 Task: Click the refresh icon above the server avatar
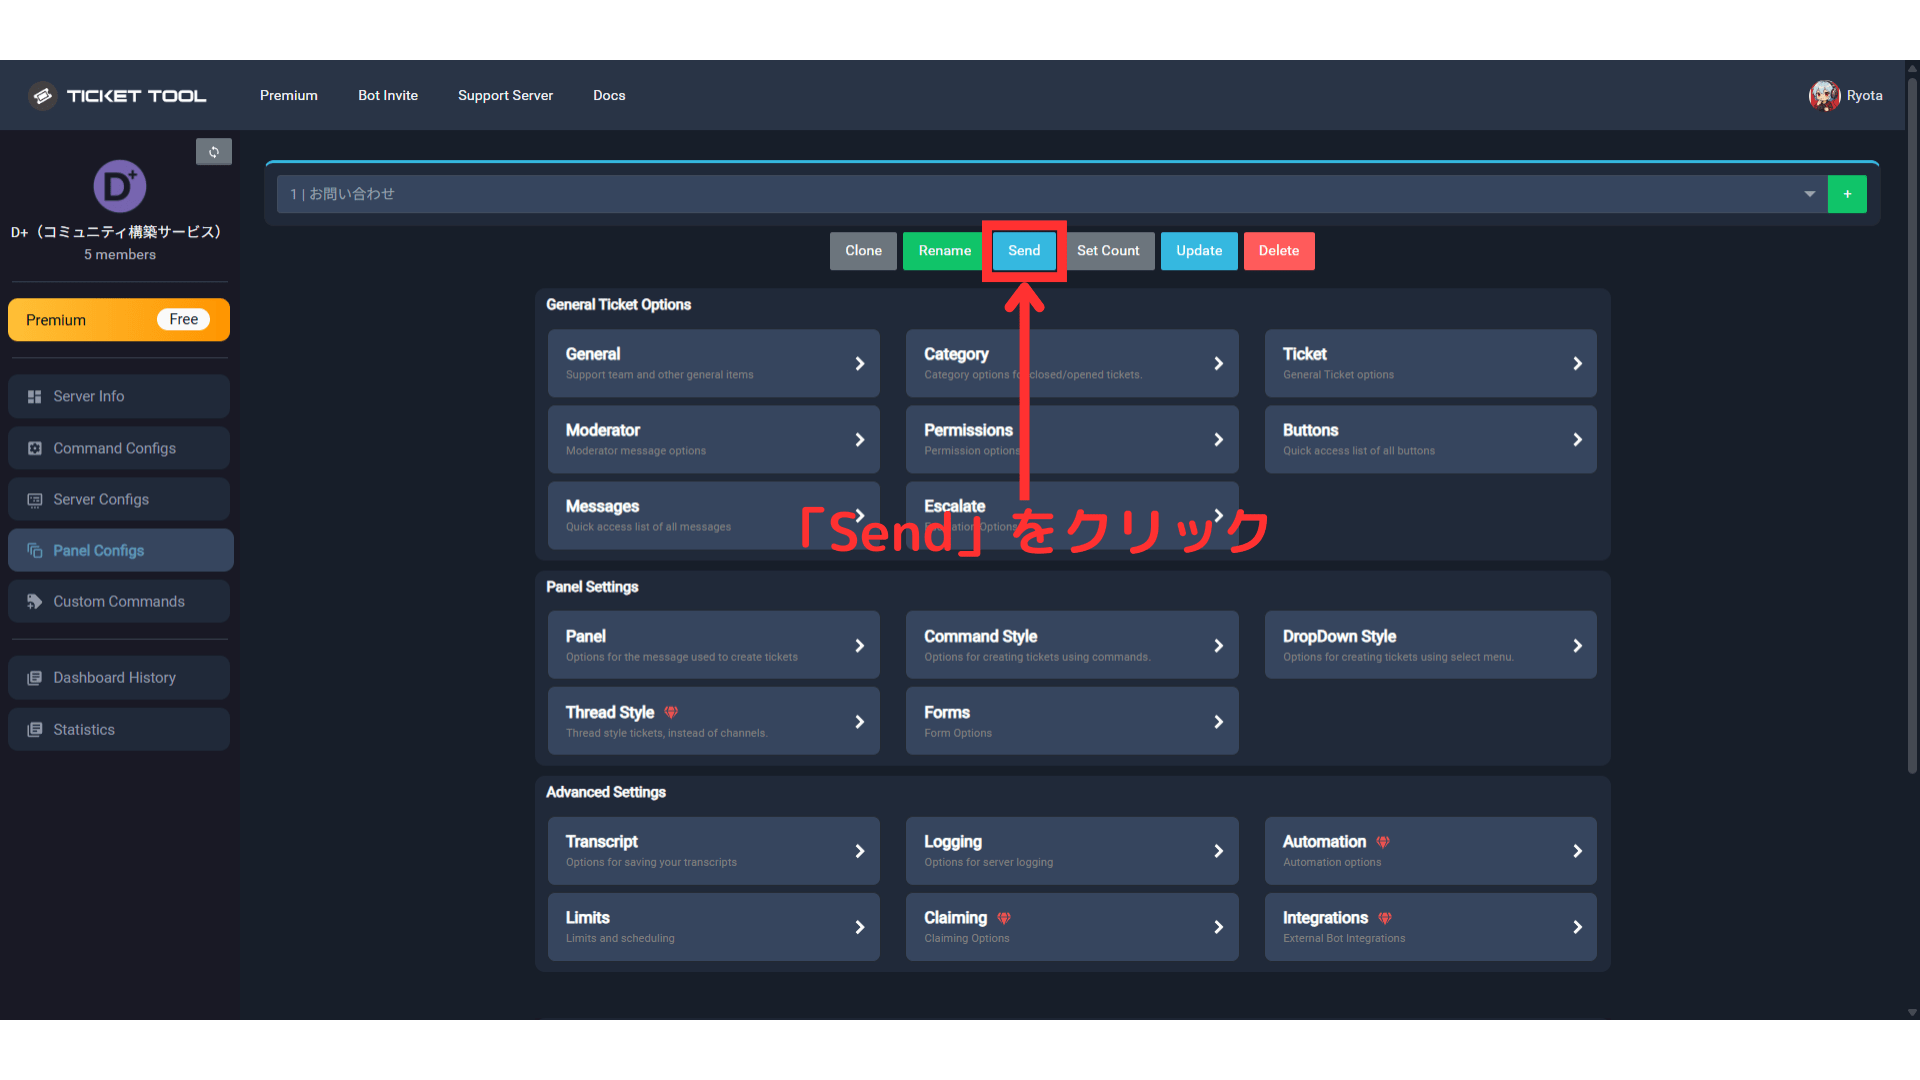(x=214, y=151)
